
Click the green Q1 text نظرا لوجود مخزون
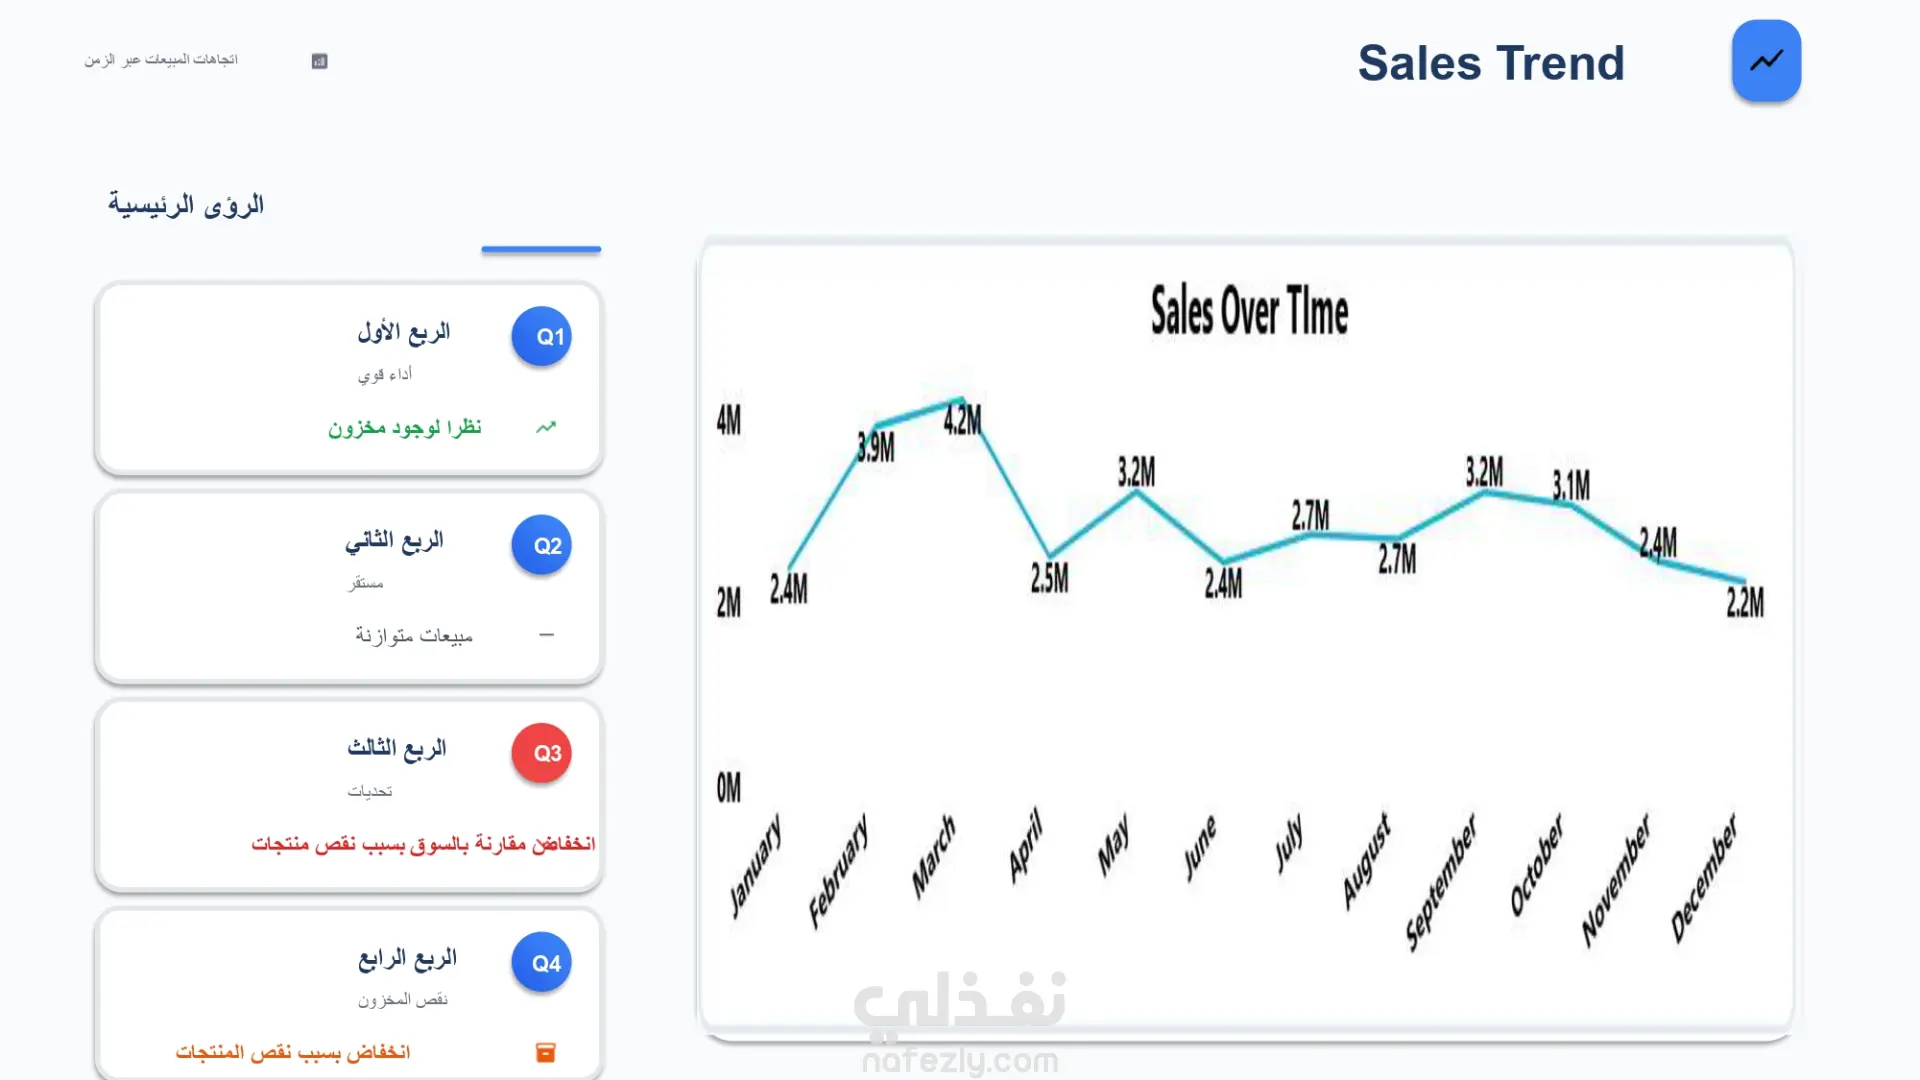tap(405, 428)
